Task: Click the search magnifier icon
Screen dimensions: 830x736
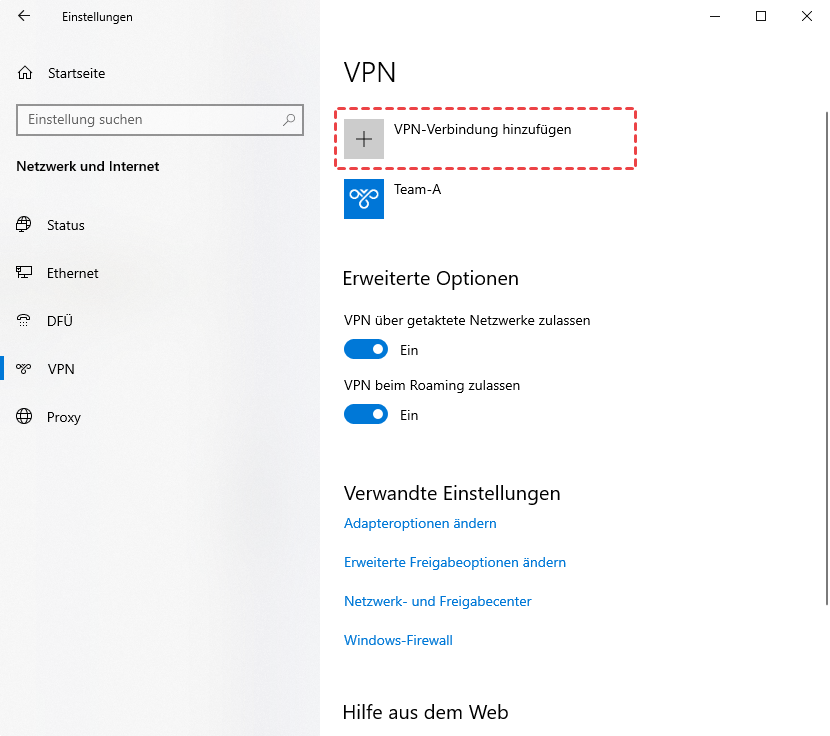Action: click(x=289, y=120)
